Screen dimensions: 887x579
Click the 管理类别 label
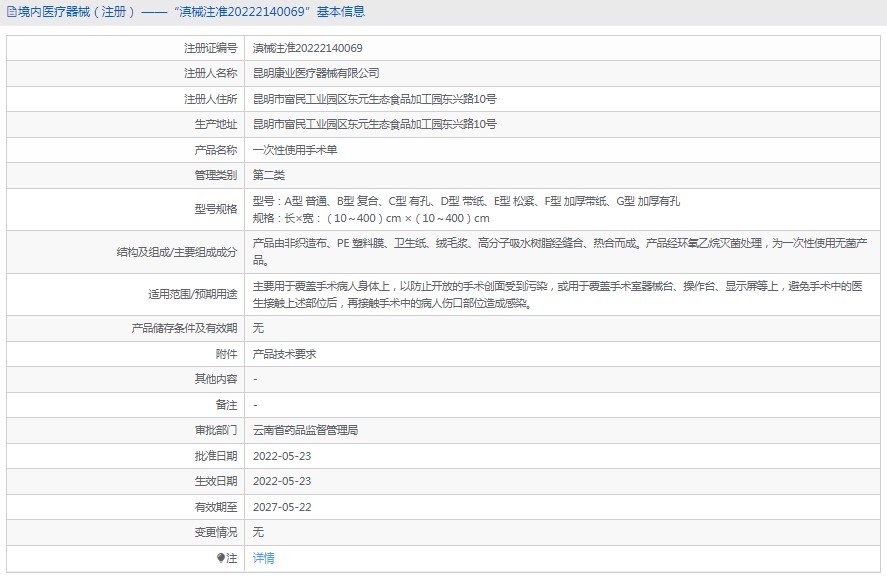[x=216, y=175]
